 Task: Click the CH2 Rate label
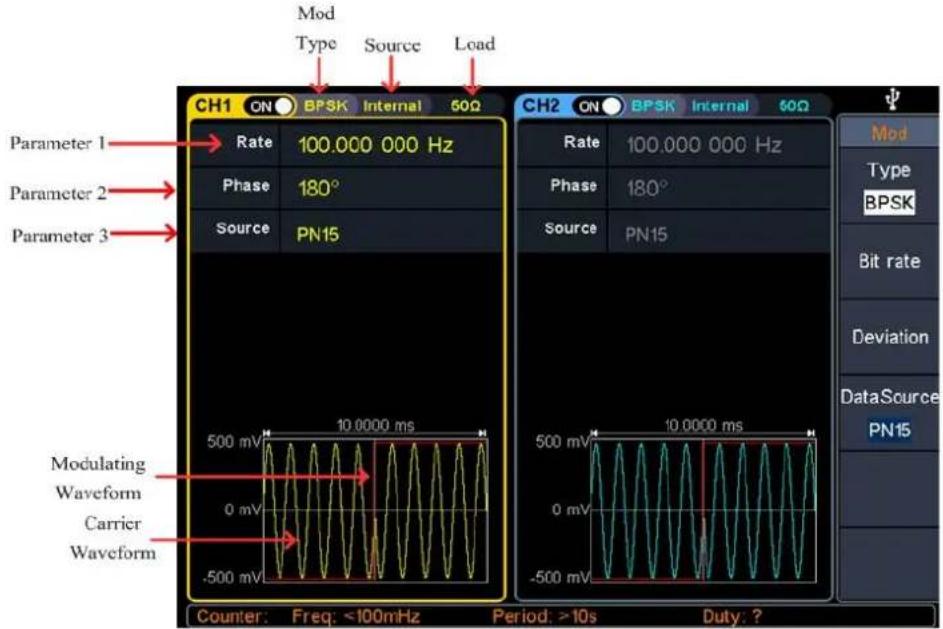click(582, 143)
